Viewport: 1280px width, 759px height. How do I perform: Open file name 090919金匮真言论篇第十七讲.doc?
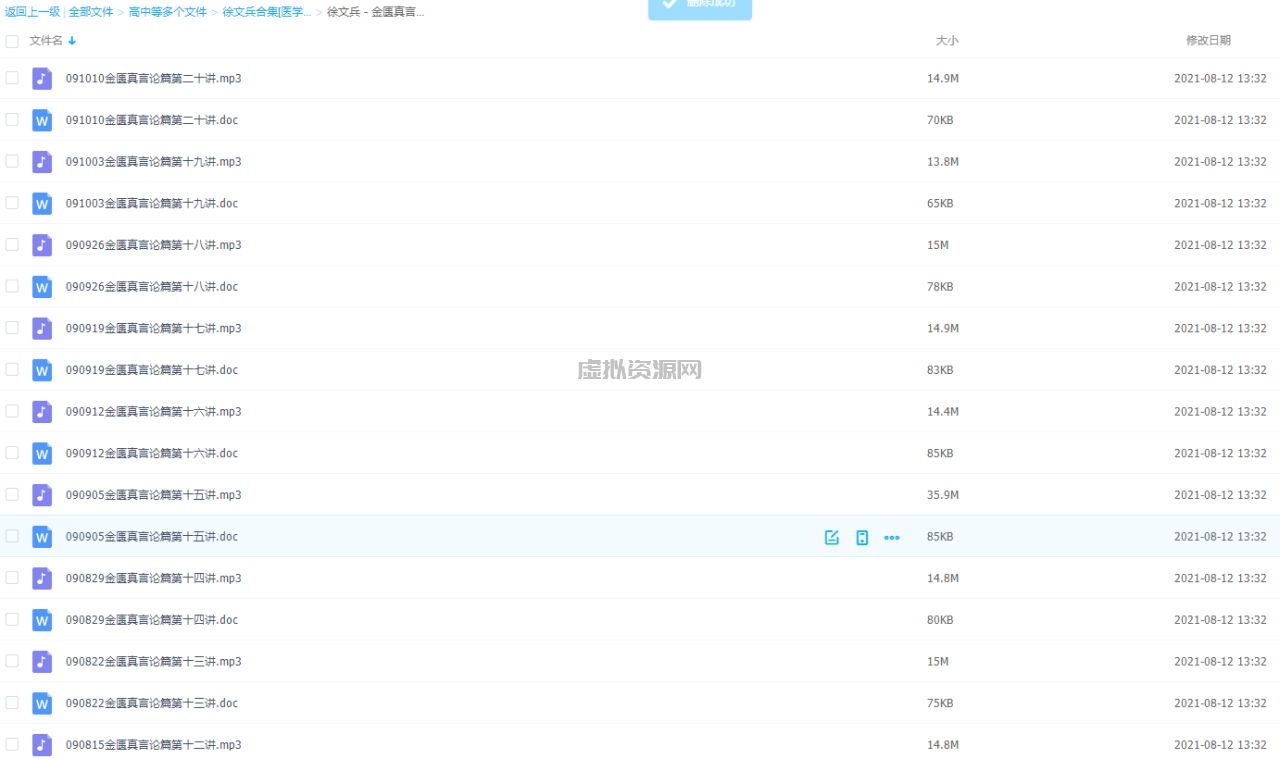(152, 370)
